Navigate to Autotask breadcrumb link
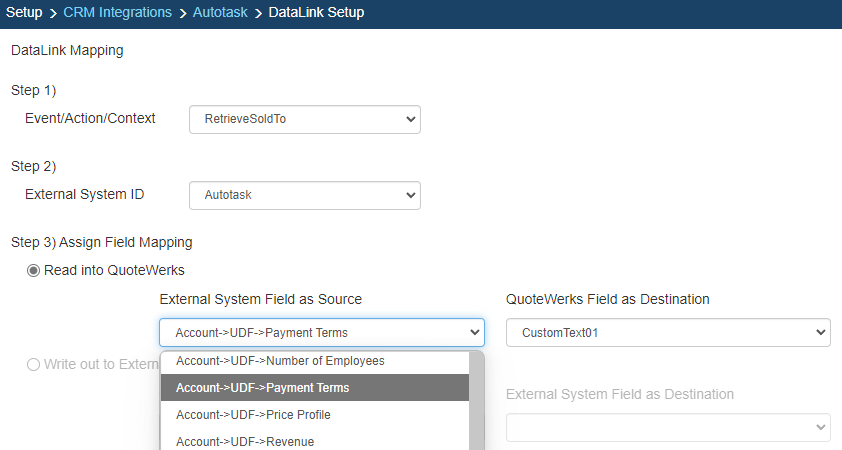Screen dimensions: 842x450 220,13
